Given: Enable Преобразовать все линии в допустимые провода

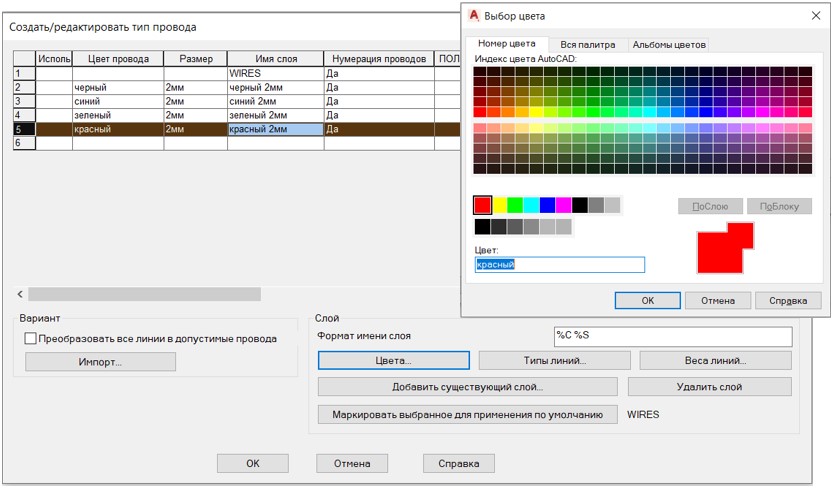Looking at the screenshot, I should tap(30, 339).
